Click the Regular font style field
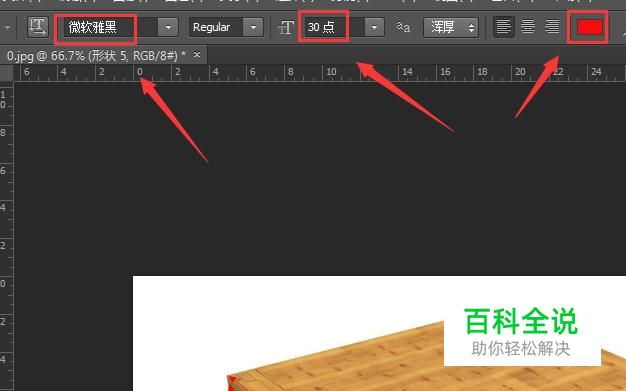Image resolution: width=626 pixels, height=391 pixels. [216, 27]
